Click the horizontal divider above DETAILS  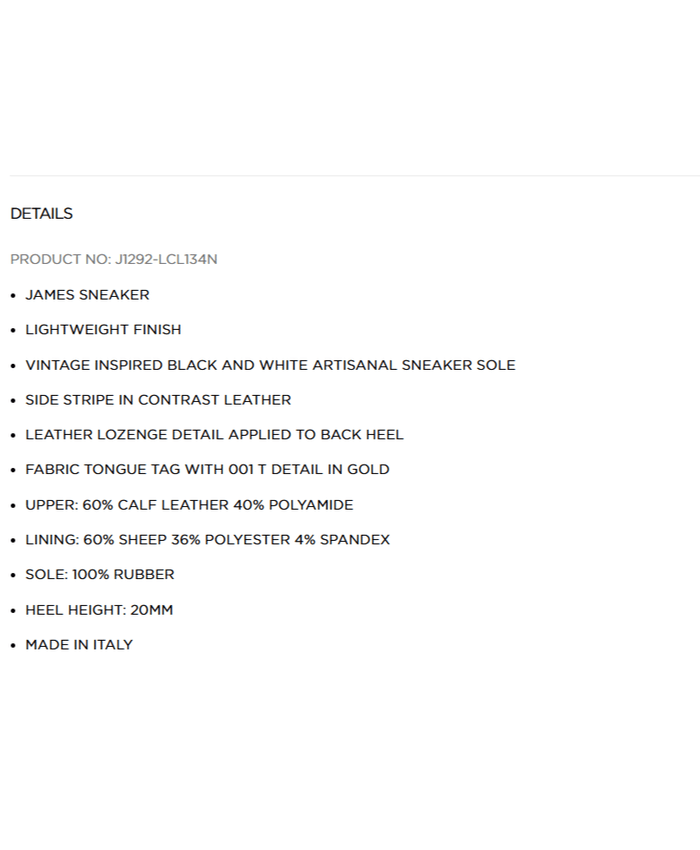[350, 176]
